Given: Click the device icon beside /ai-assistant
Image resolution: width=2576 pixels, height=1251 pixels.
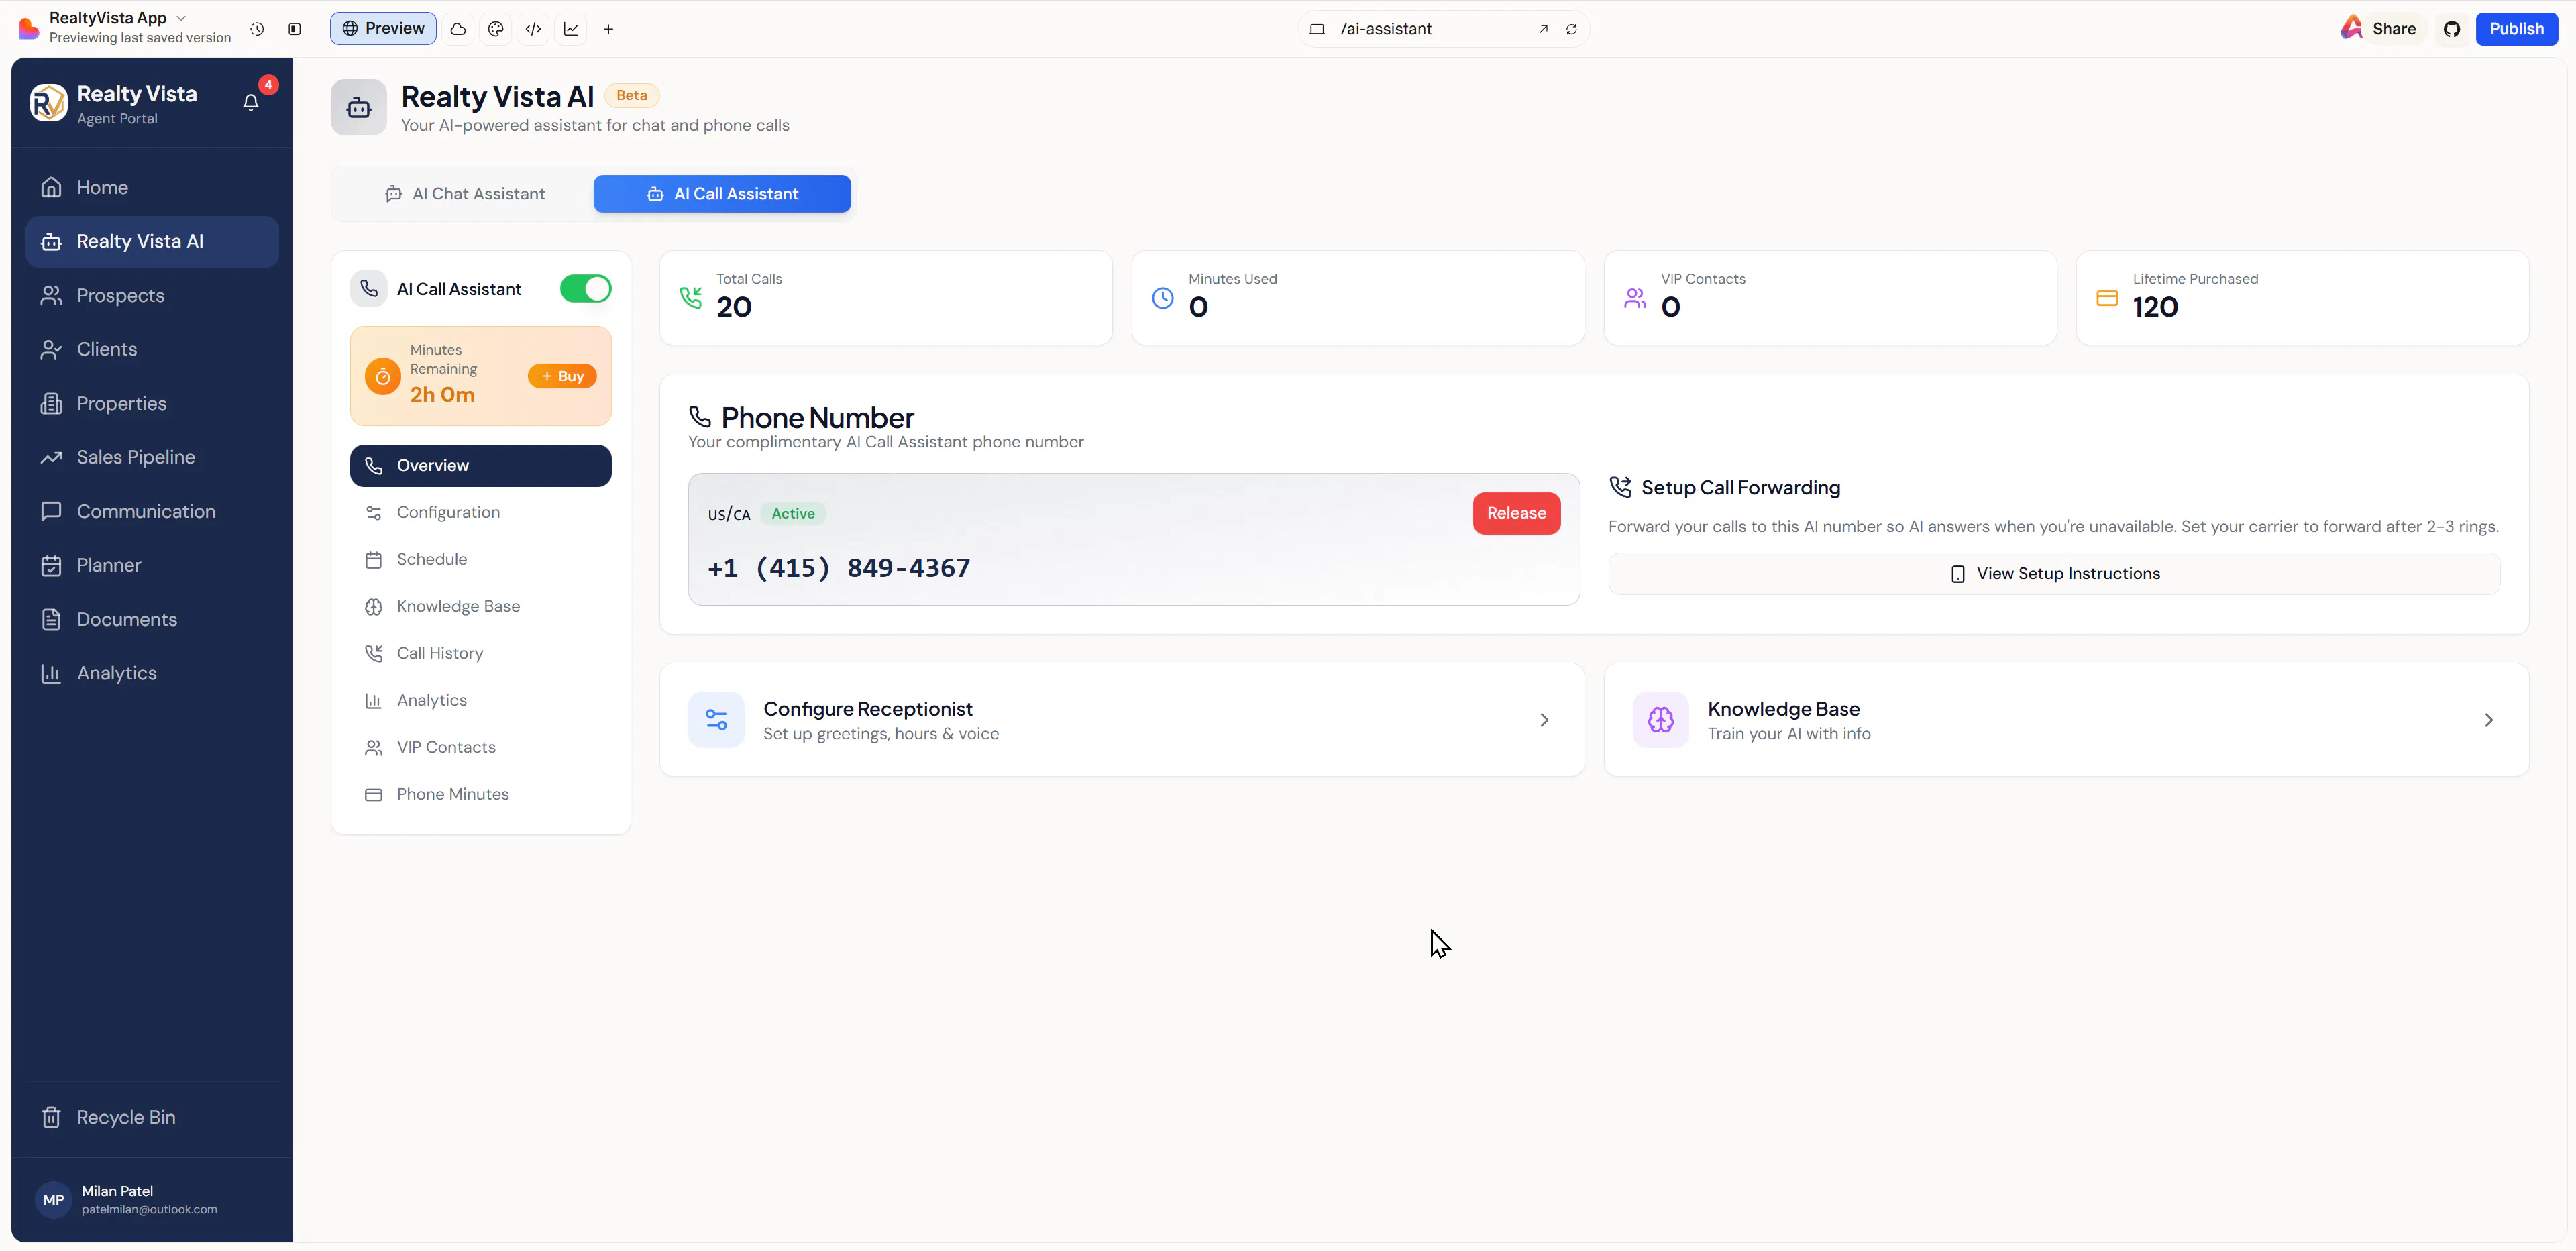Looking at the screenshot, I should [x=1317, y=29].
